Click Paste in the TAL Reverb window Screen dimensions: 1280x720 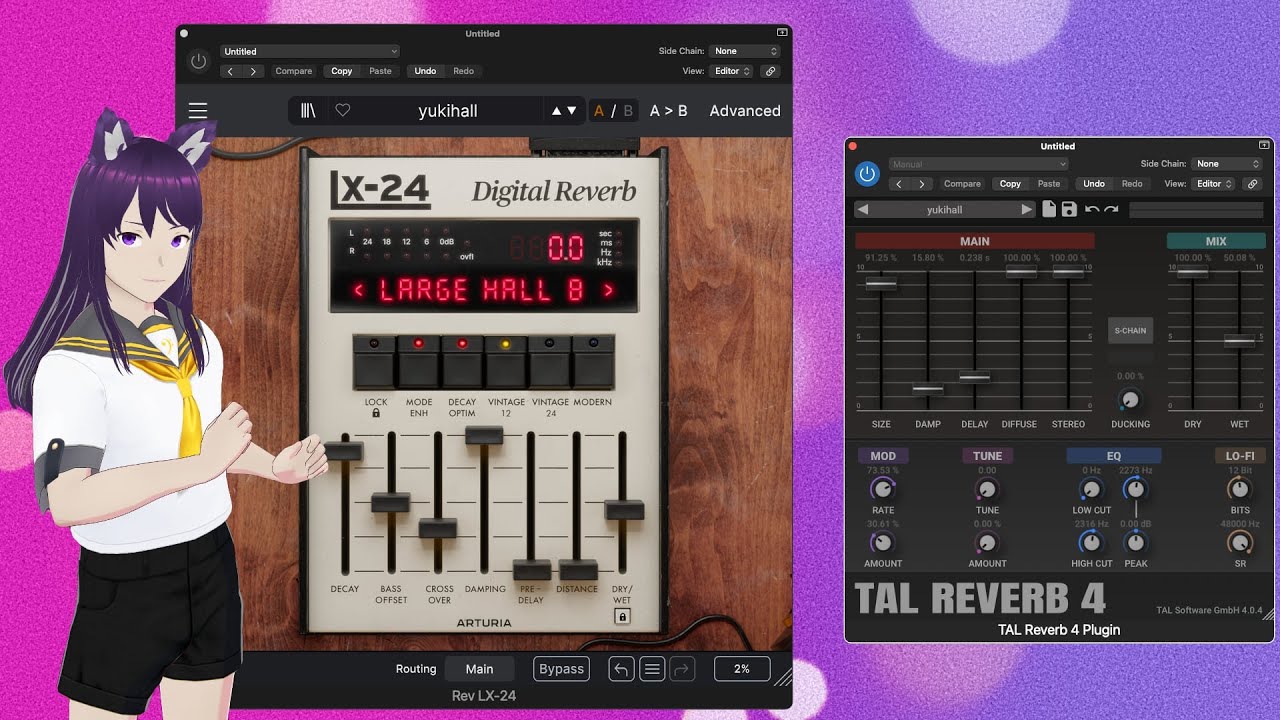pos(1049,184)
